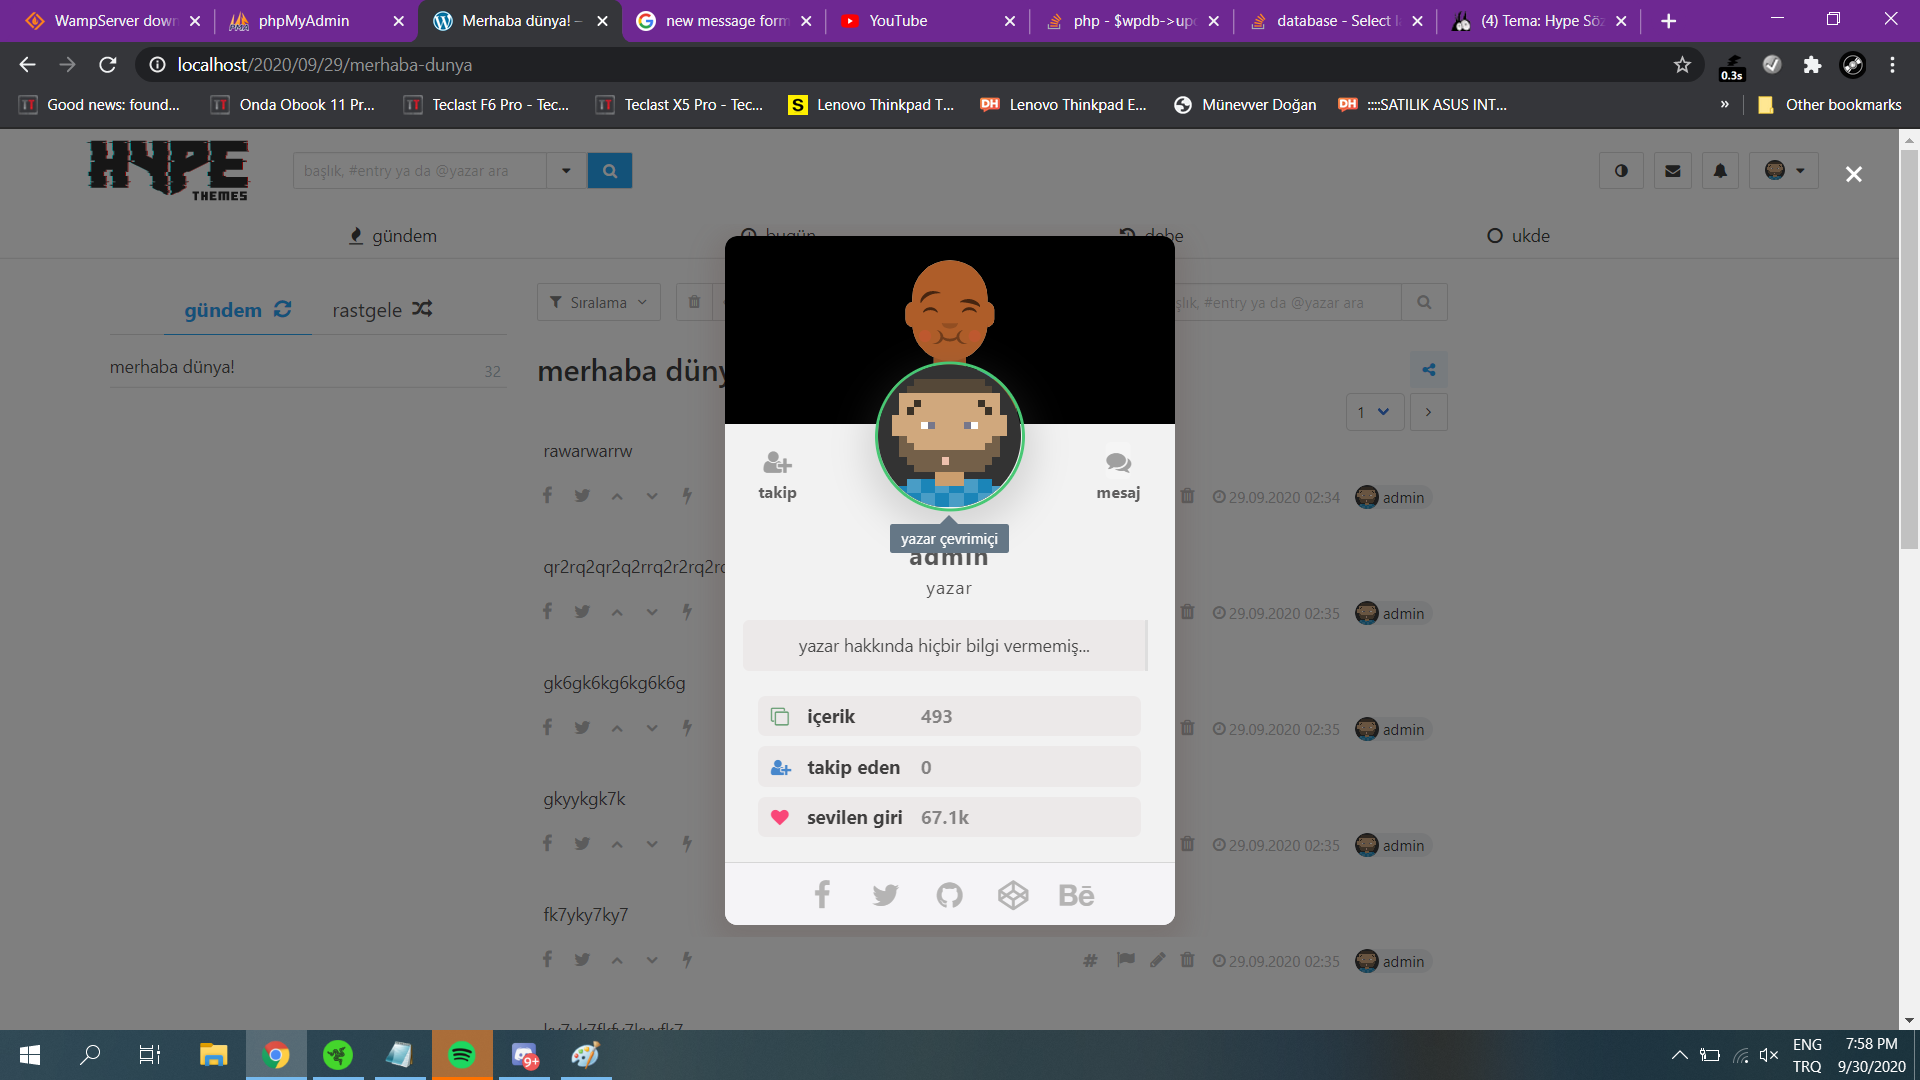The image size is (1920, 1080).
Task: Open notifications bell icon
Action: pyautogui.click(x=1720, y=171)
